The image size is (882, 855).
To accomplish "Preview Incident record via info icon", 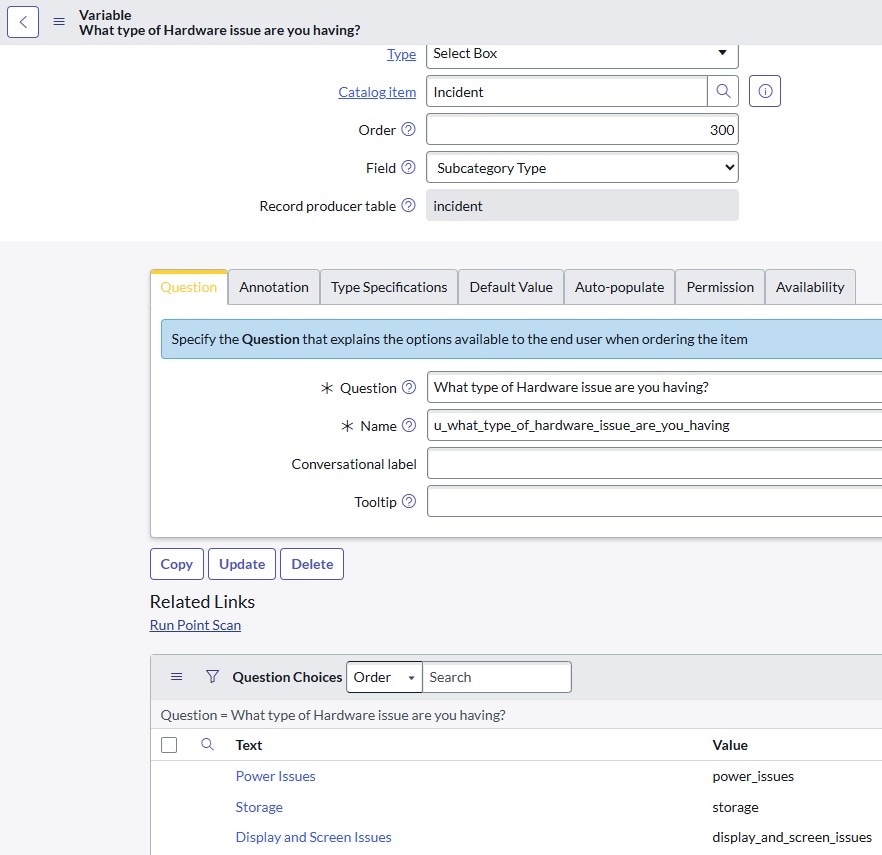I will tap(765, 91).
